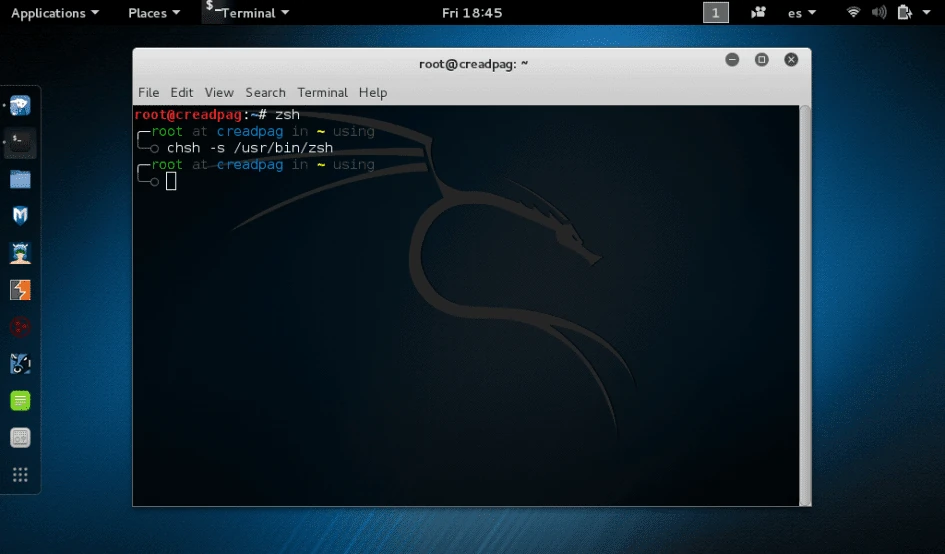The image size is (945, 554).
Task: Close the terminal window
Action: (x=791, y=59)
